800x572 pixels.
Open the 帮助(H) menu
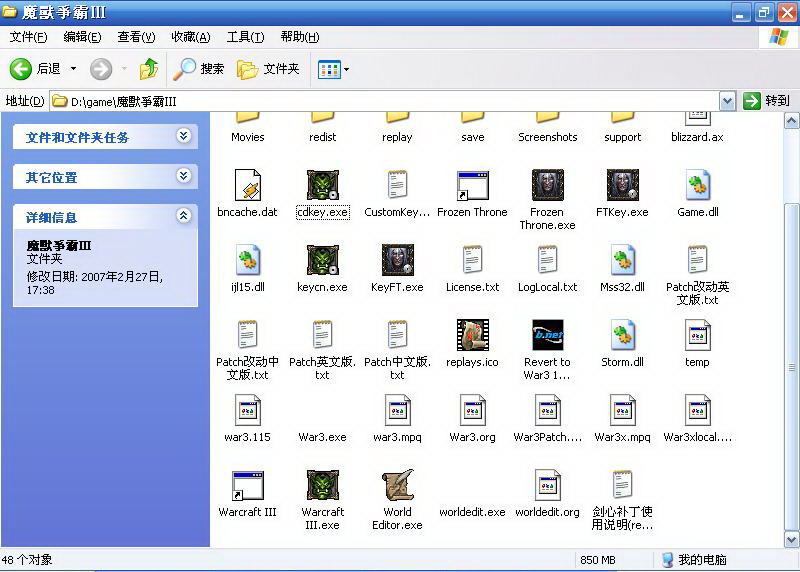[300, 37]
